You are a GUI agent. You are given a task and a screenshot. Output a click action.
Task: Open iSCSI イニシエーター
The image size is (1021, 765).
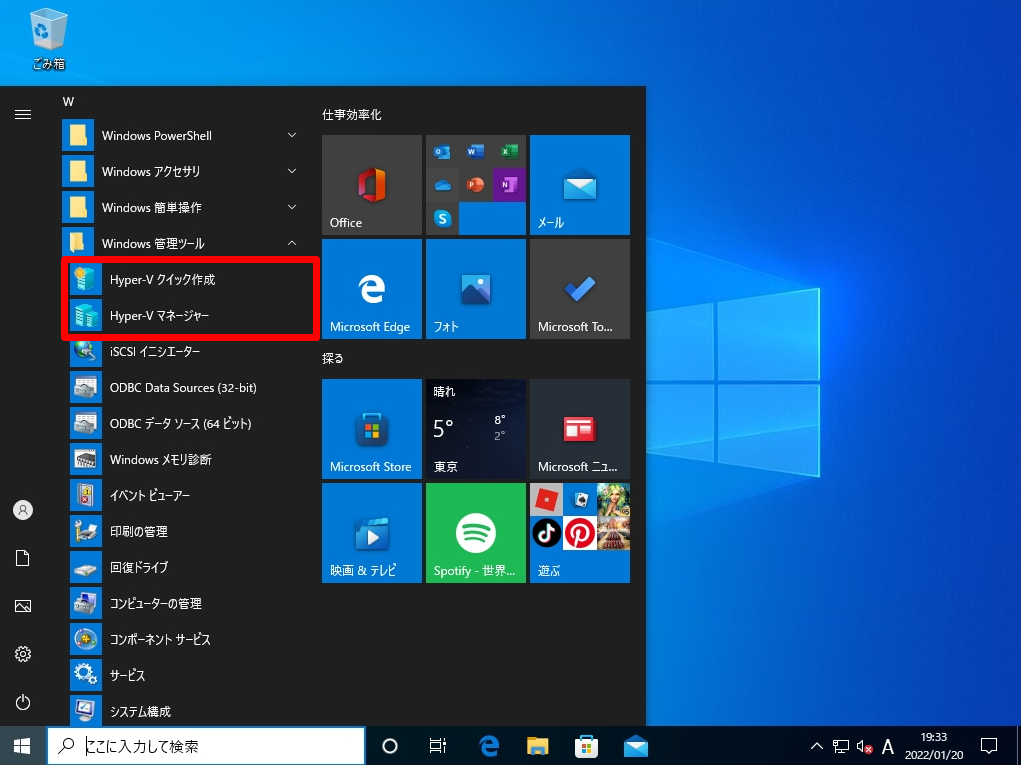click(189, 352)
